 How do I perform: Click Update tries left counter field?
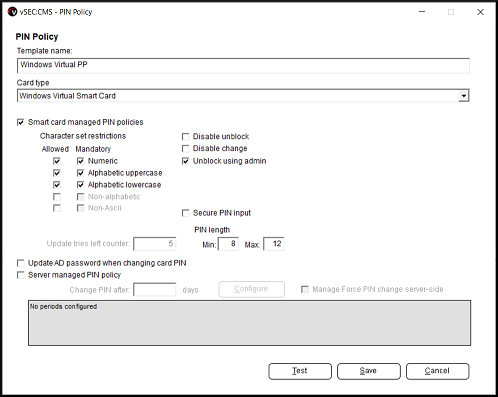(155, 244)
